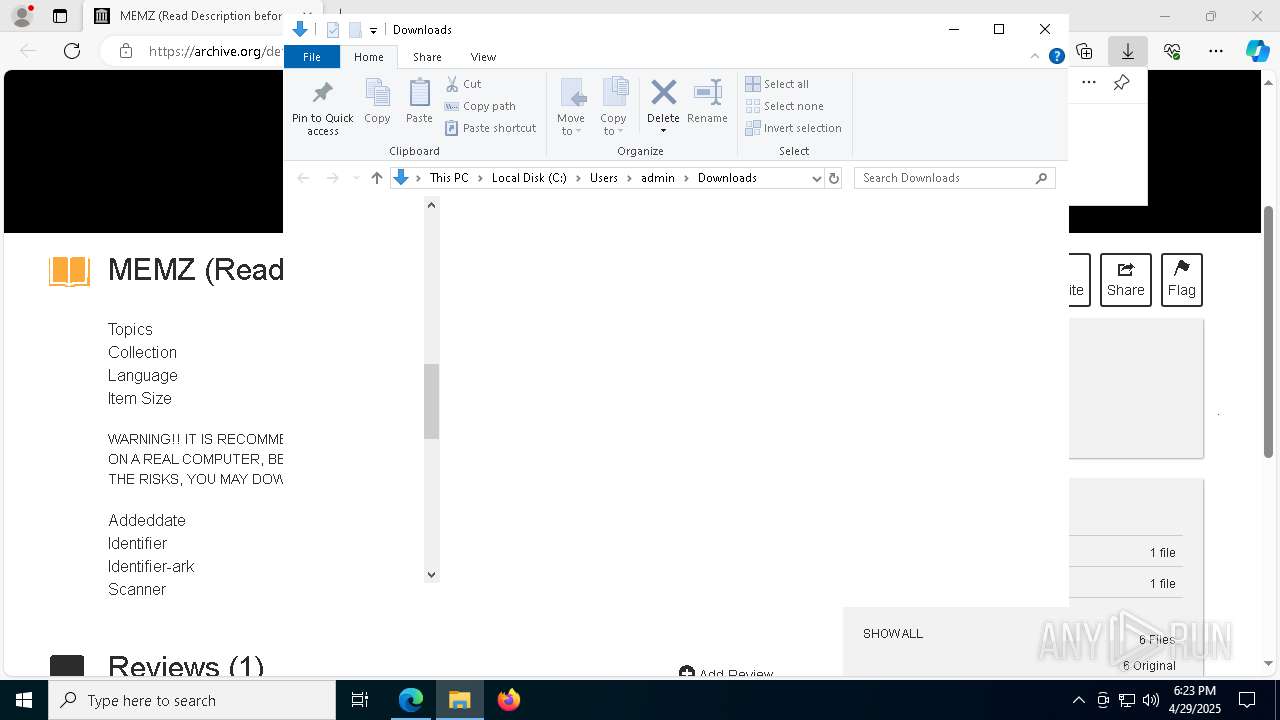Image resolution: width=1280 pixels, height=720 pixels.
Task: Click Paste shortcut in the ribbon
Action: (x=490, y=128)
